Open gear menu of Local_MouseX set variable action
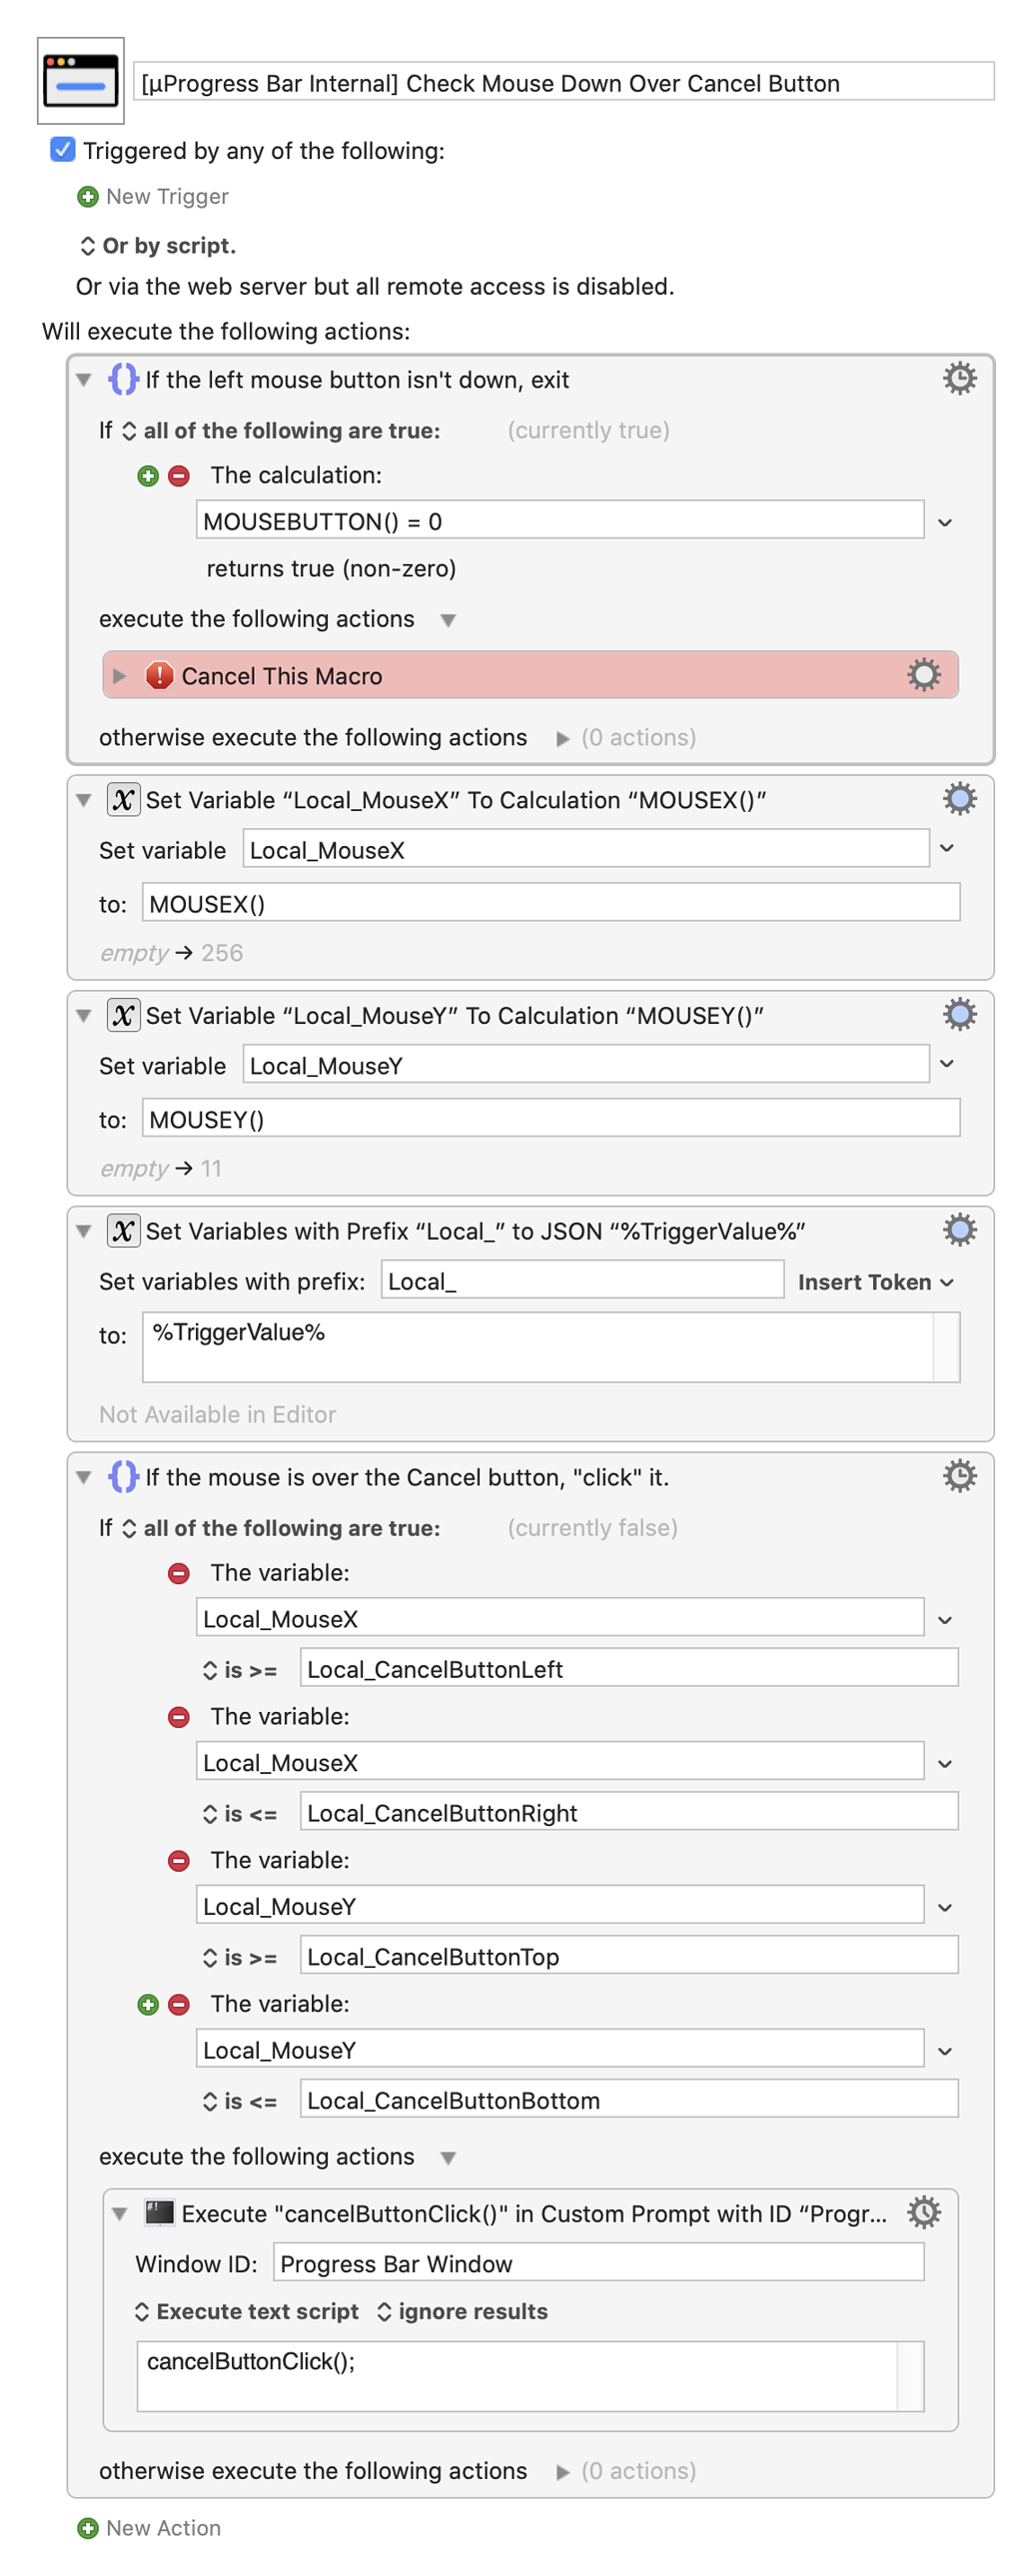This screenshot has height=2576, width=1033. 959,799
